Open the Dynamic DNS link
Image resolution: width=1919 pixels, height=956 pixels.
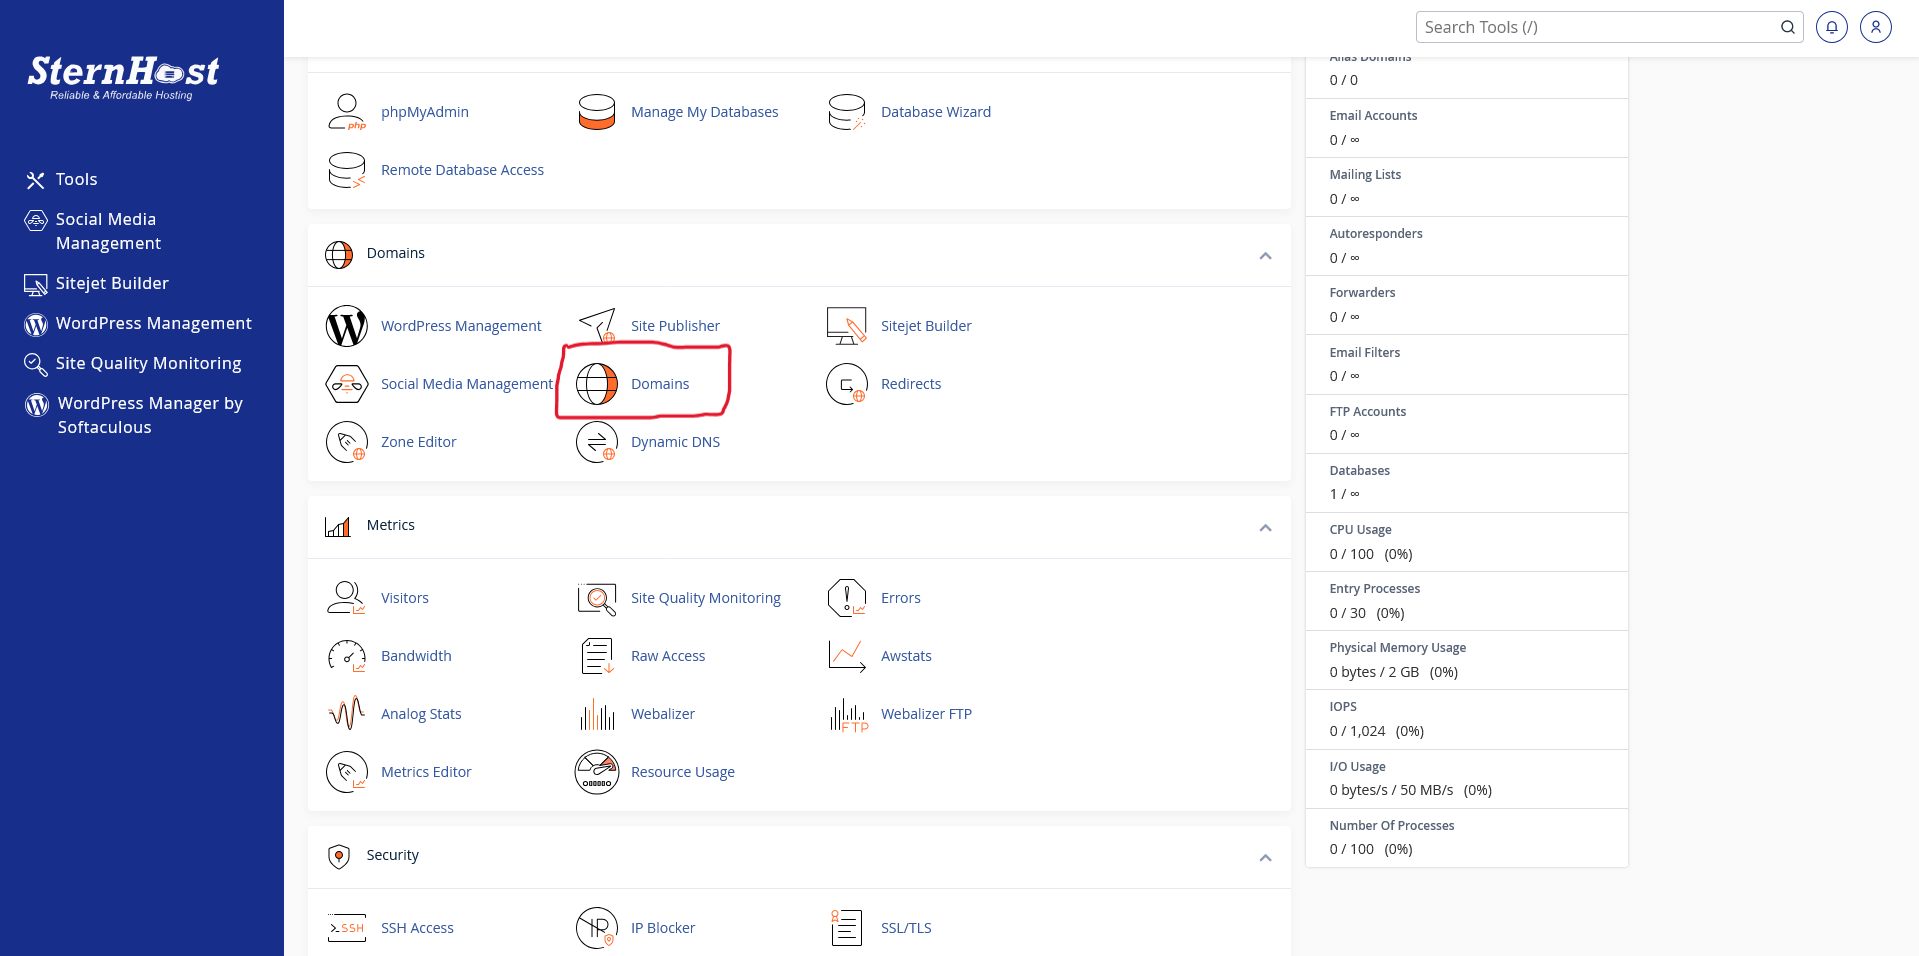click(675, 442)
